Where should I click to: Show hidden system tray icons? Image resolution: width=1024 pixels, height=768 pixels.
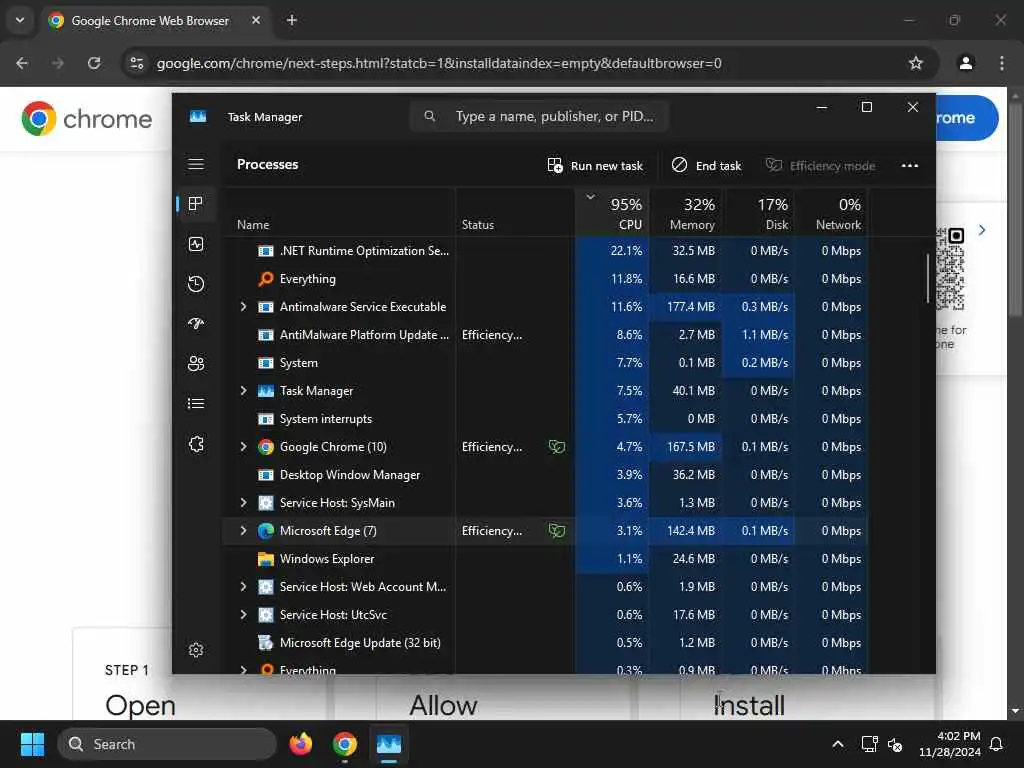[838, 744]
